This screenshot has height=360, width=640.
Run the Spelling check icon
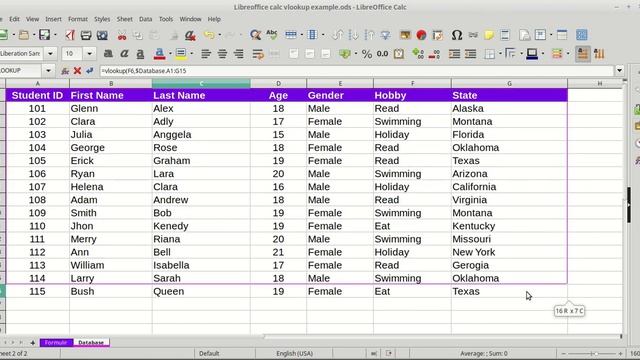271,35
